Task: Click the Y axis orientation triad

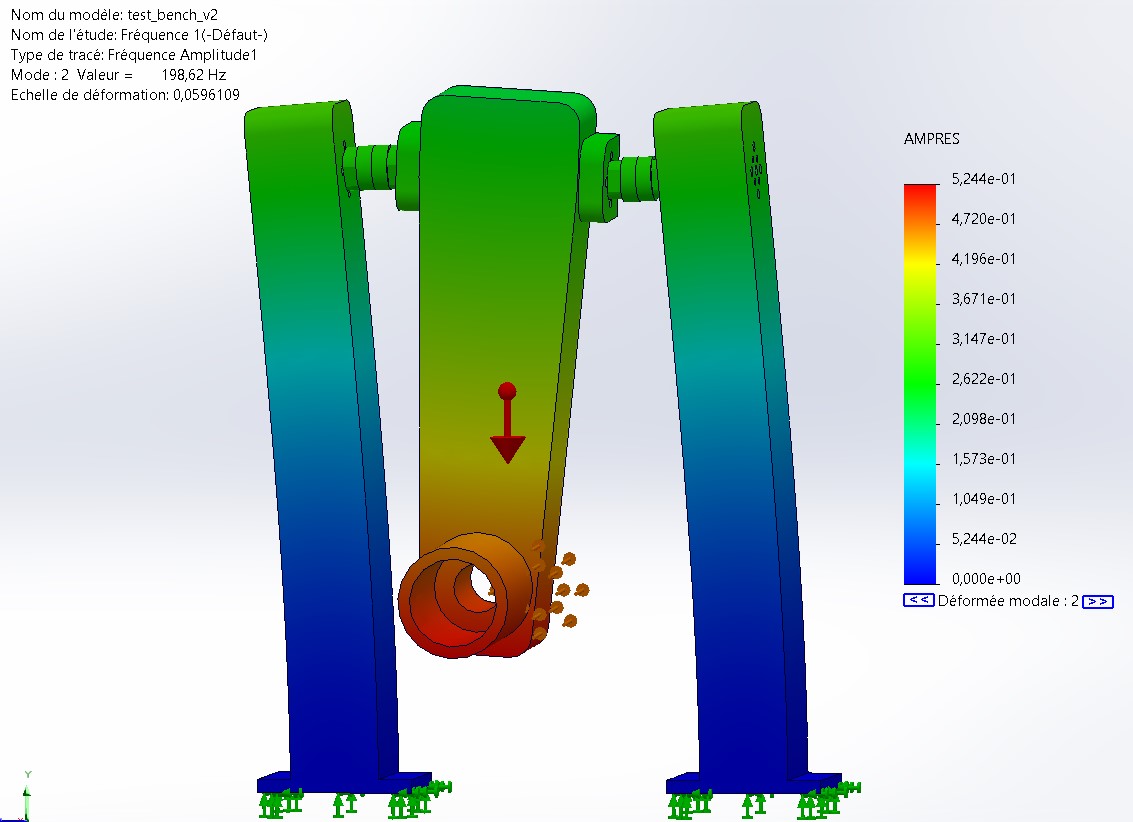Action: pyautogui.click(x=27, y=795)
